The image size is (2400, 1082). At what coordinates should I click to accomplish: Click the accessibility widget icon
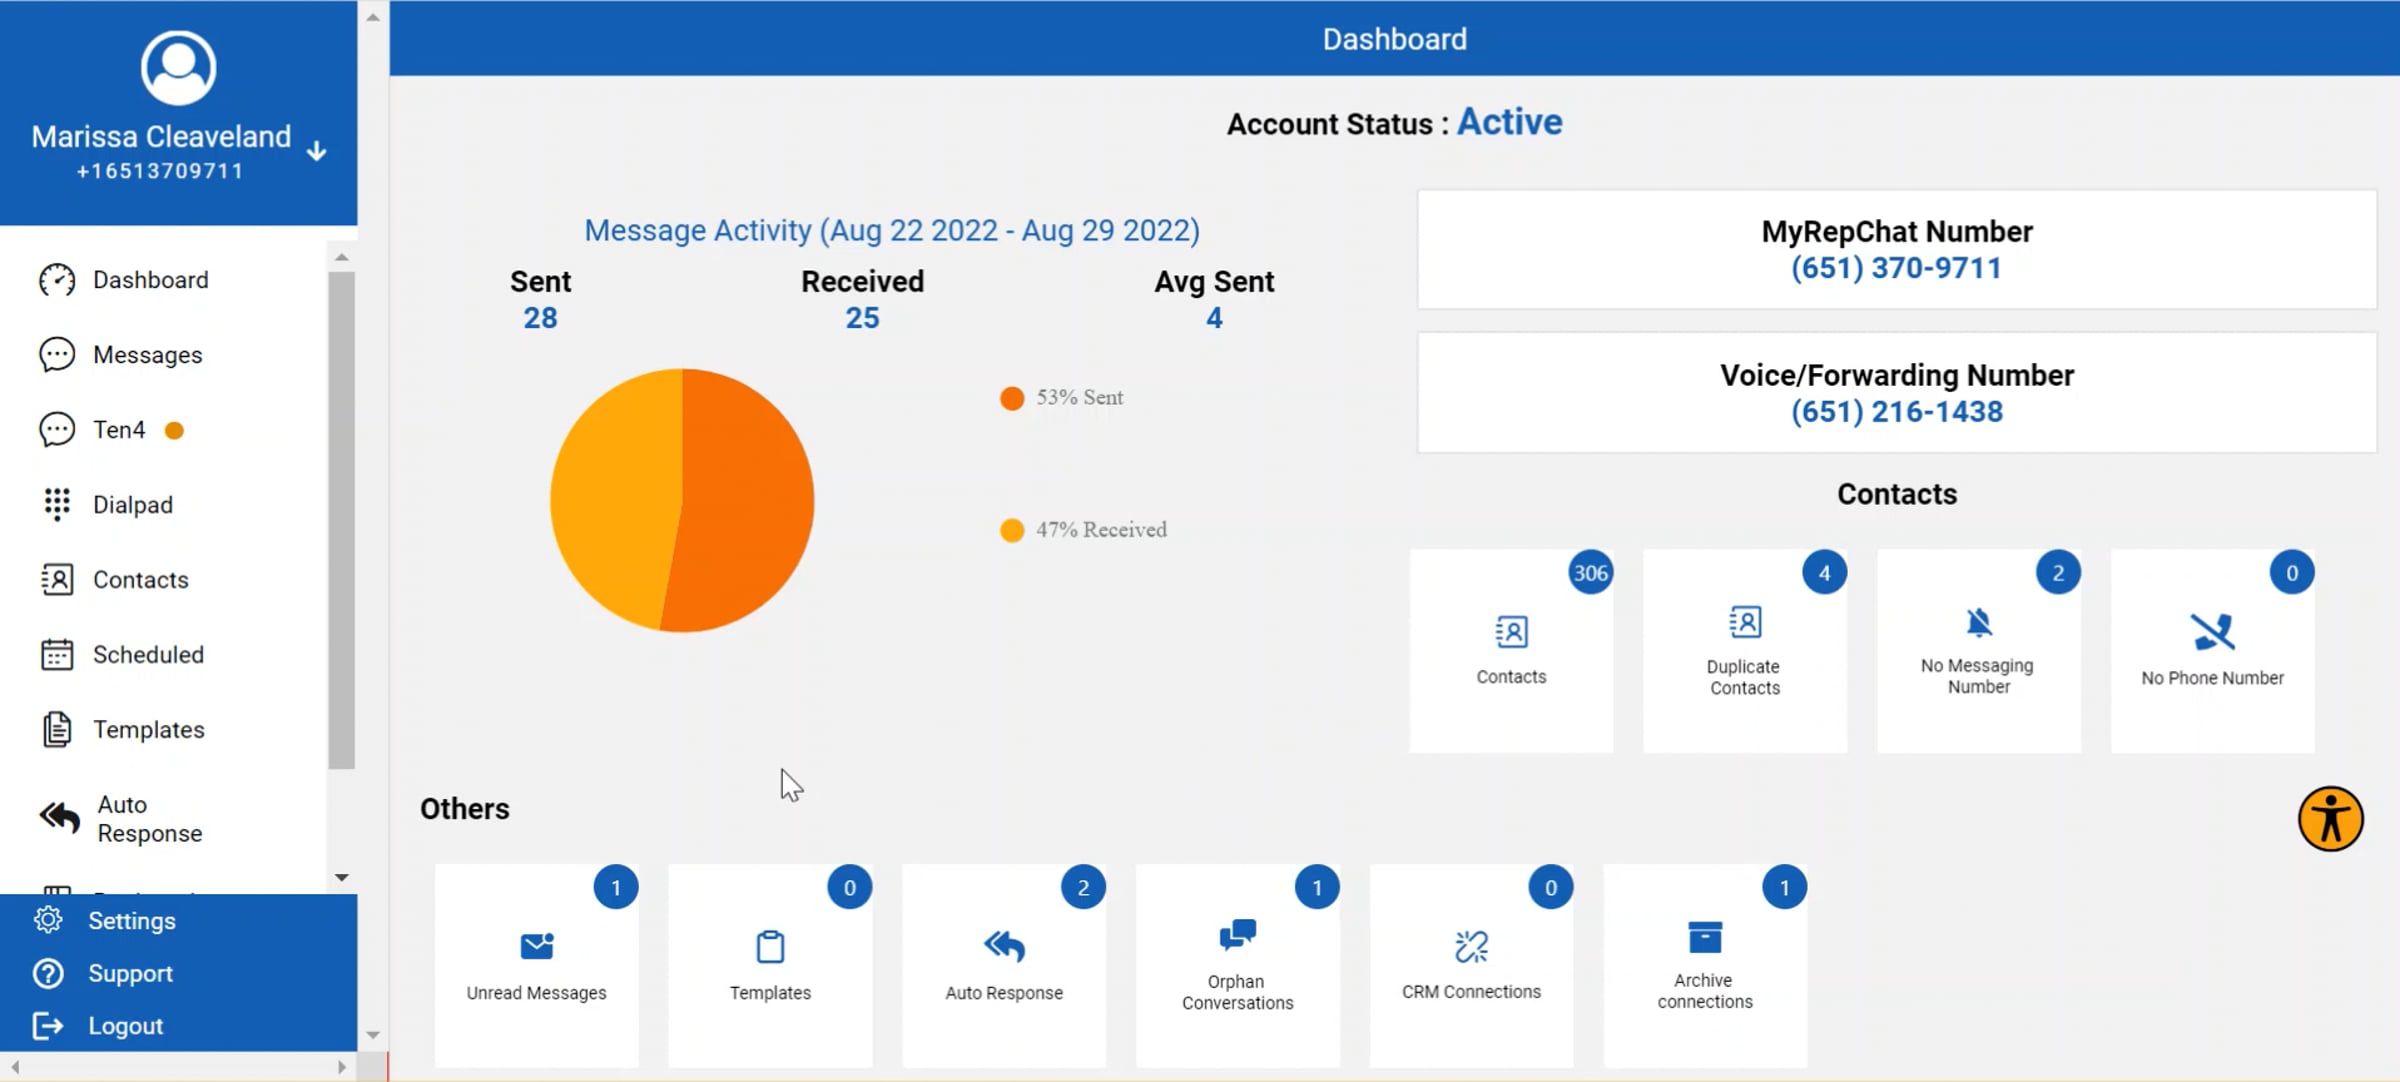pos(2330,819)
